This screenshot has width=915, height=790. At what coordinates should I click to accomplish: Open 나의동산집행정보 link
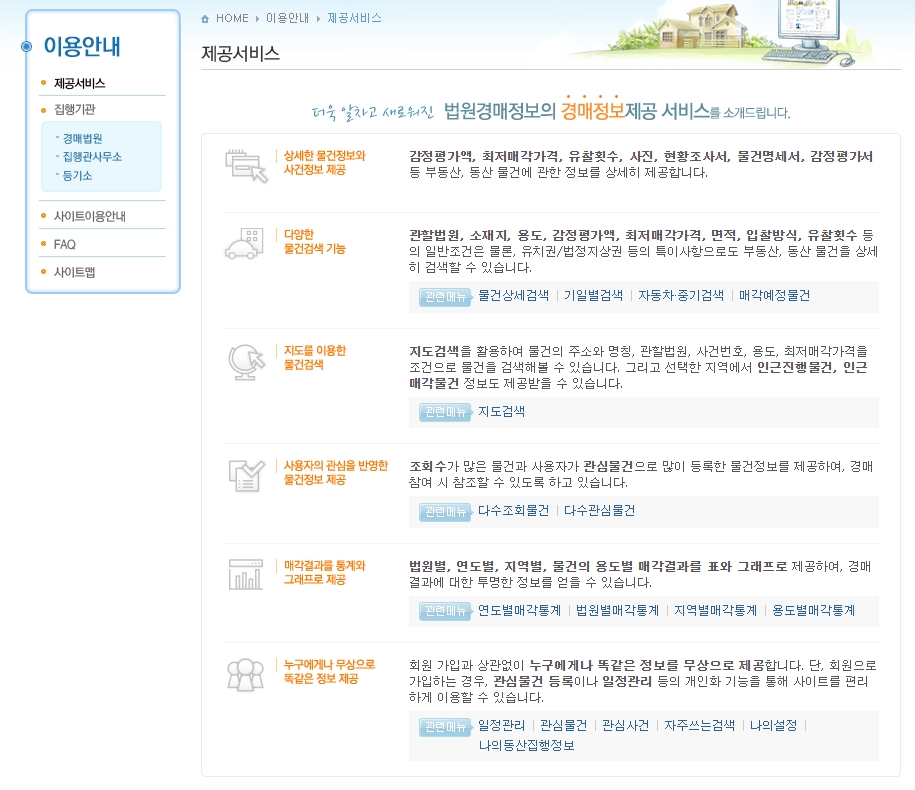tap(526, 745)
